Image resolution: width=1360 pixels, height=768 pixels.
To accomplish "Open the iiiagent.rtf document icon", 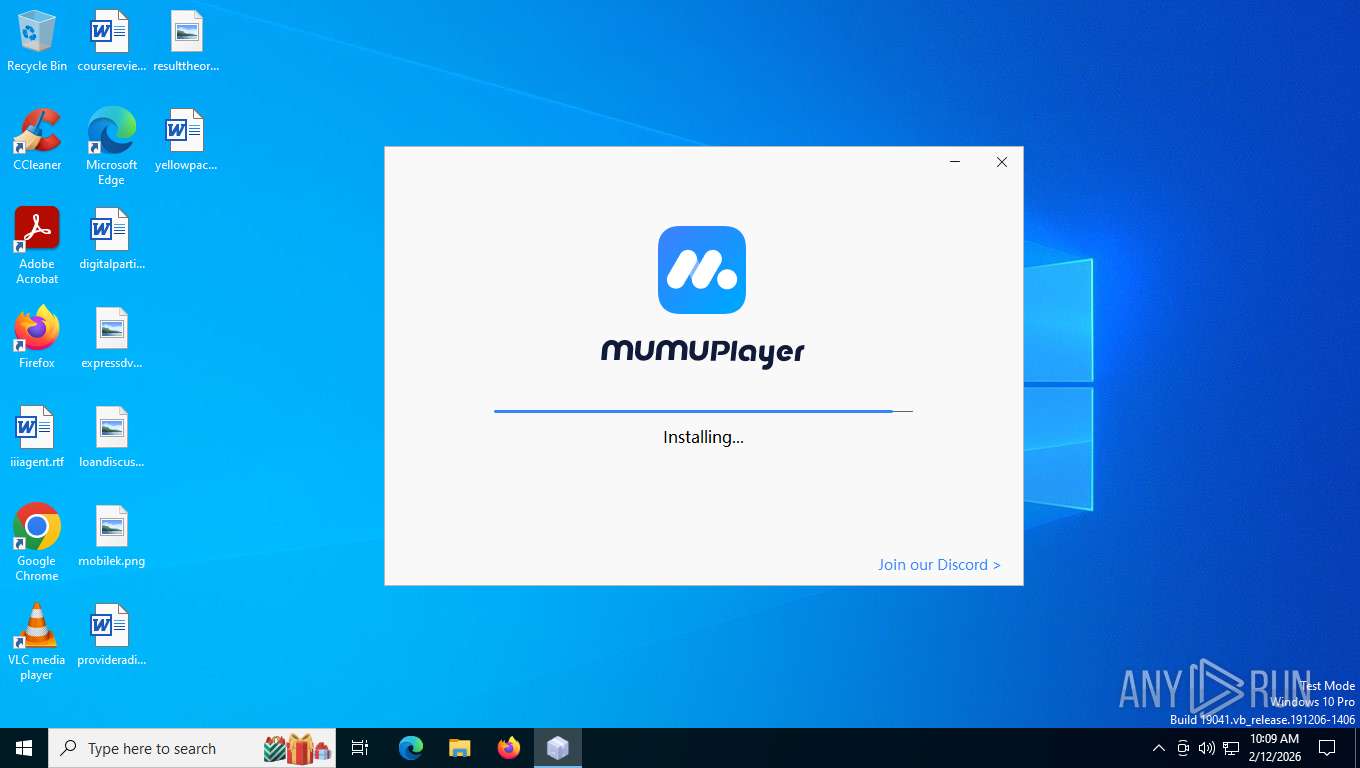I will [x=37, y=437].
